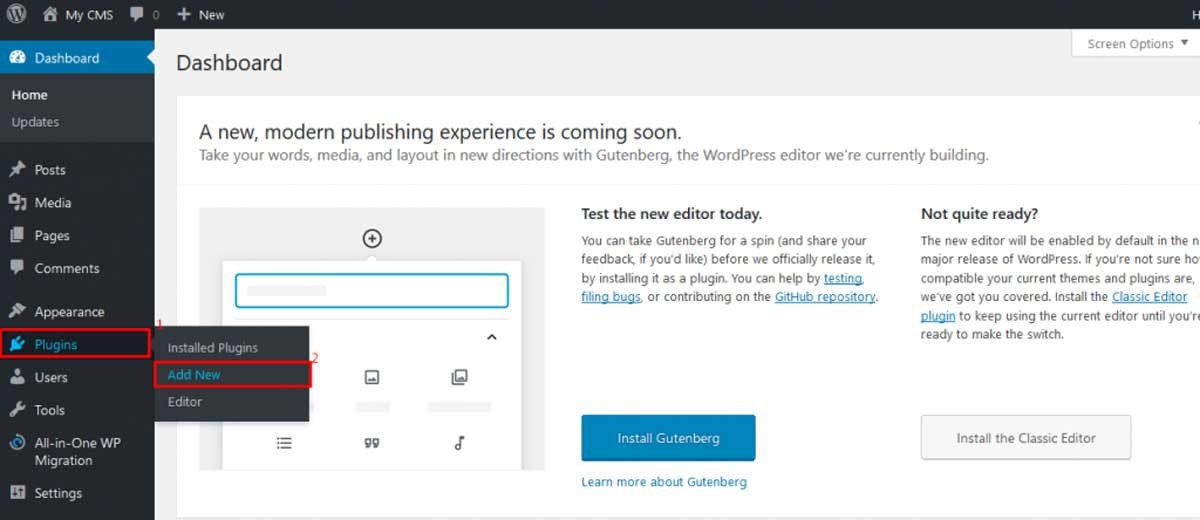This screenshot has width=1200, height=520.
Task: Click the Tools wrench icon
Action: 17,410
